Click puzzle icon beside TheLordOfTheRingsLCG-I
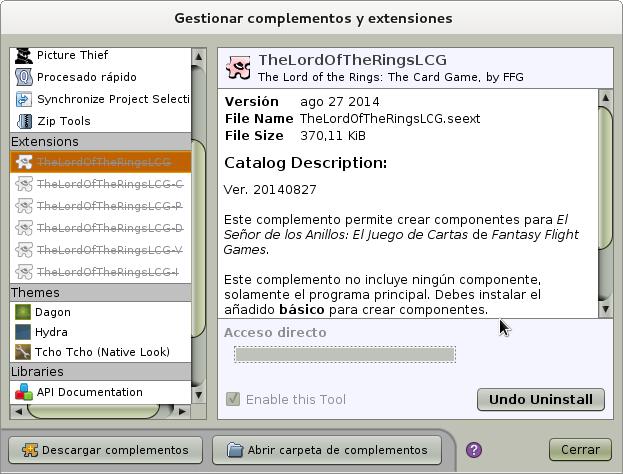 click(x=24, y=272)
